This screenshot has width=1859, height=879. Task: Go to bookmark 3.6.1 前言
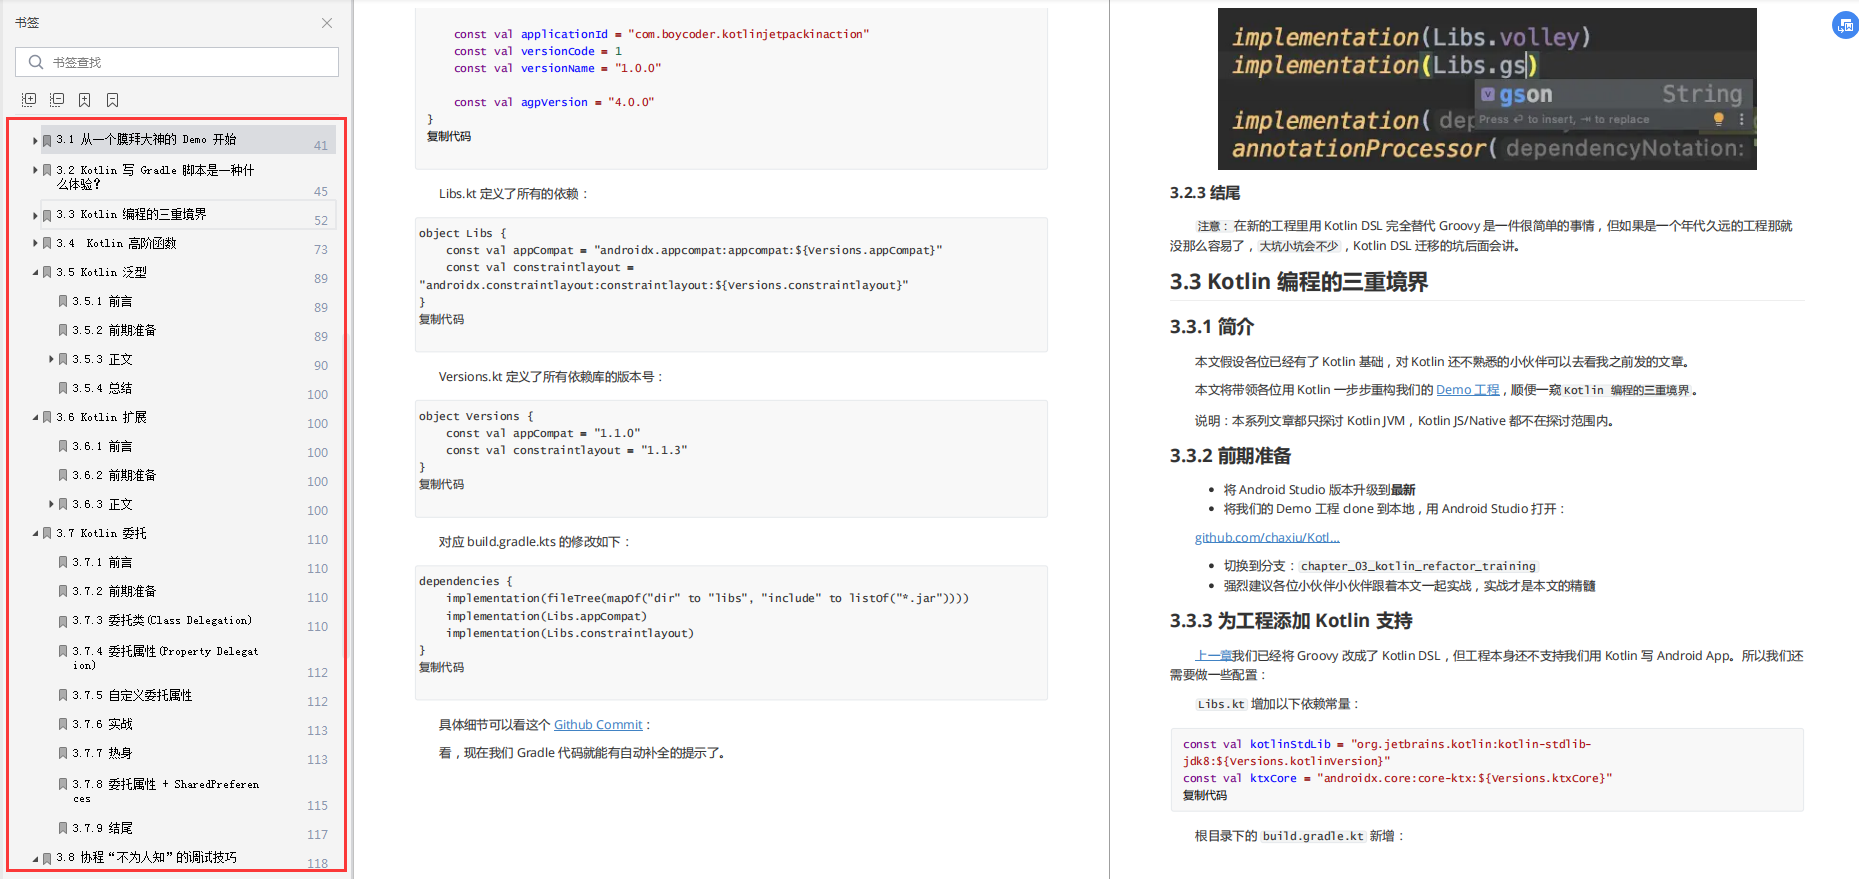pos(102,446)
